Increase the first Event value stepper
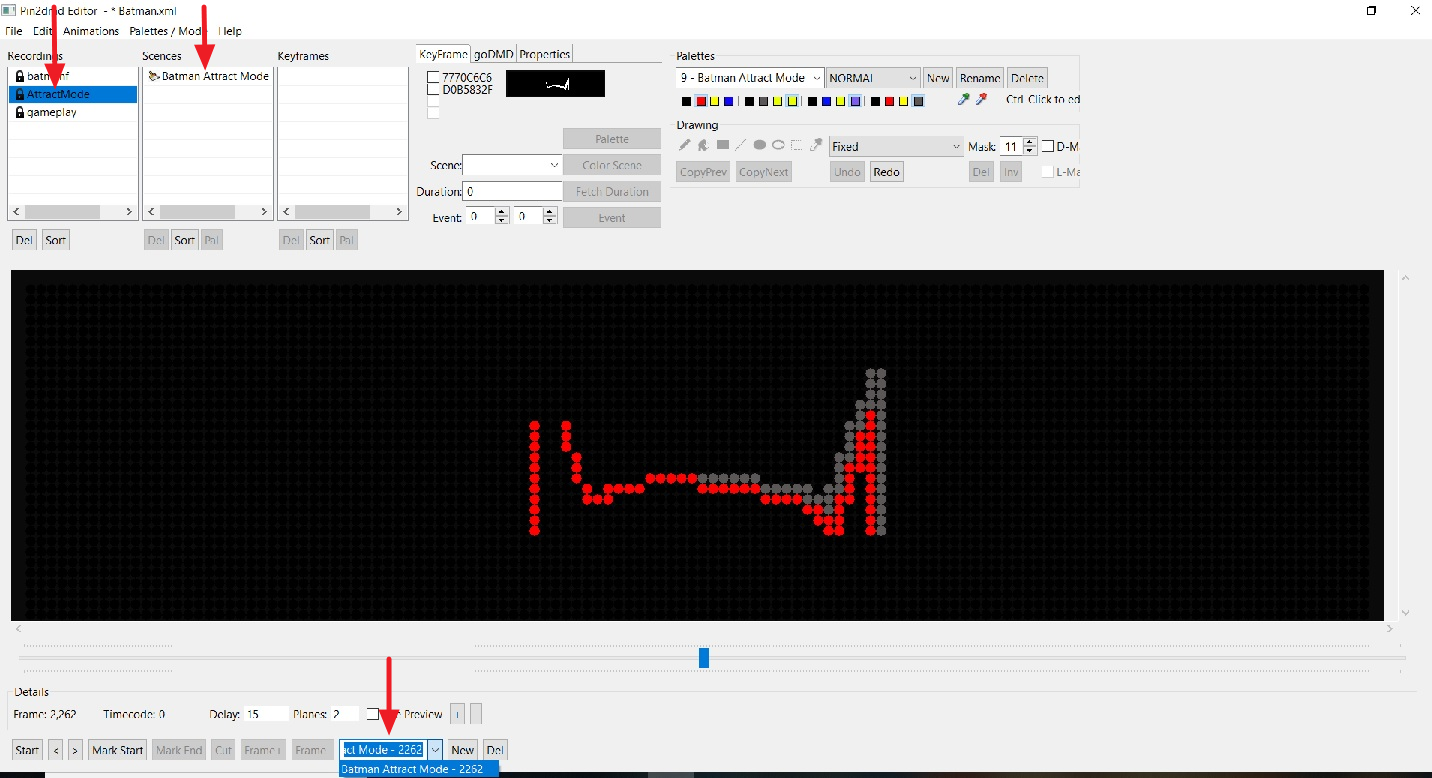 pyautogui.click(x=502, y=212)
